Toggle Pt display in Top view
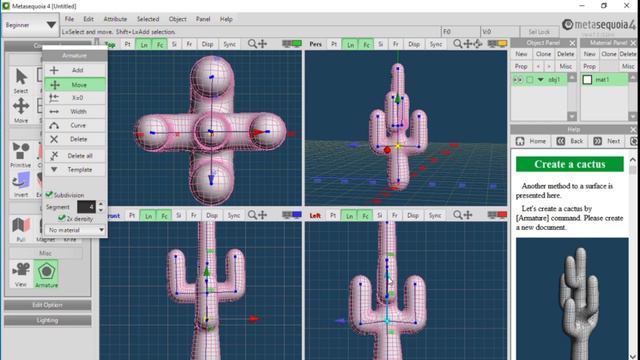The image size is (640, 360). [x=127, y=44]
